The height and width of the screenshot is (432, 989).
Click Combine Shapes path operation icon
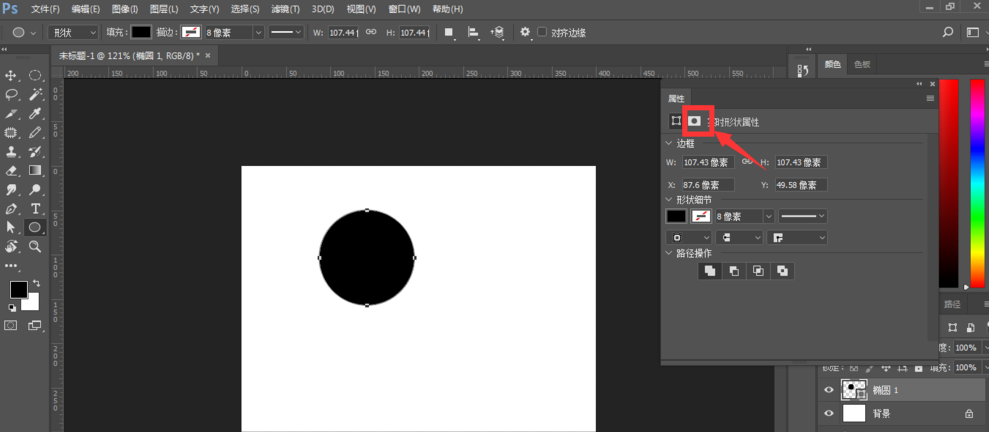[x=710, y=271]
